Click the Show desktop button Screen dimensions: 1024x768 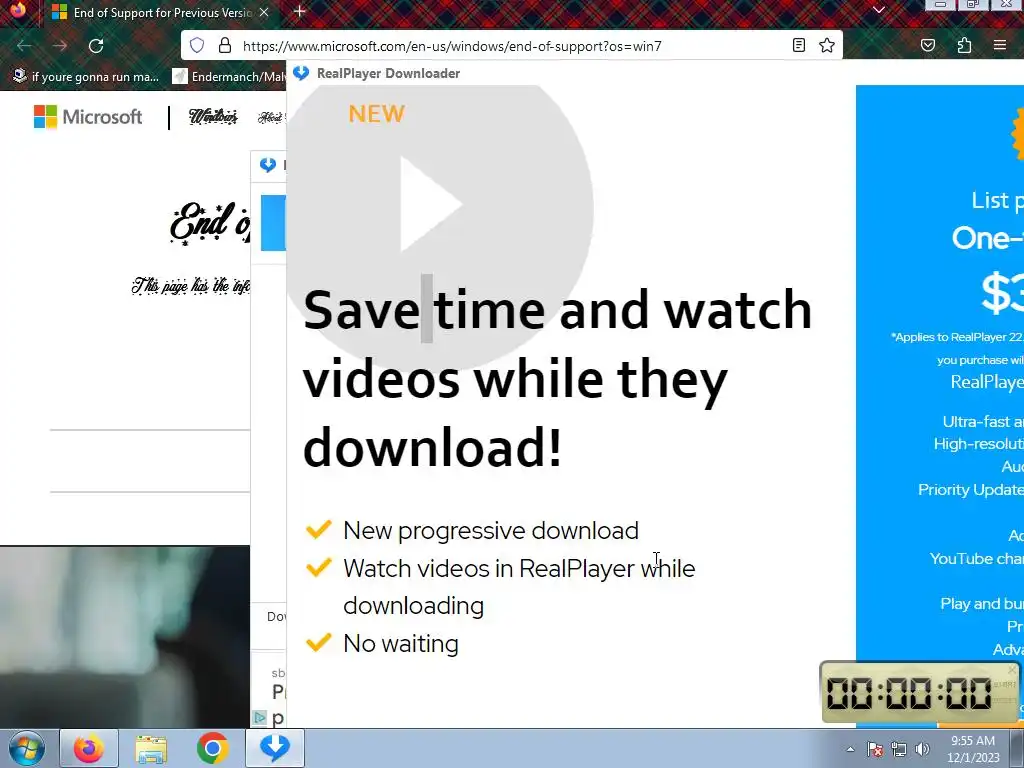1019,748
